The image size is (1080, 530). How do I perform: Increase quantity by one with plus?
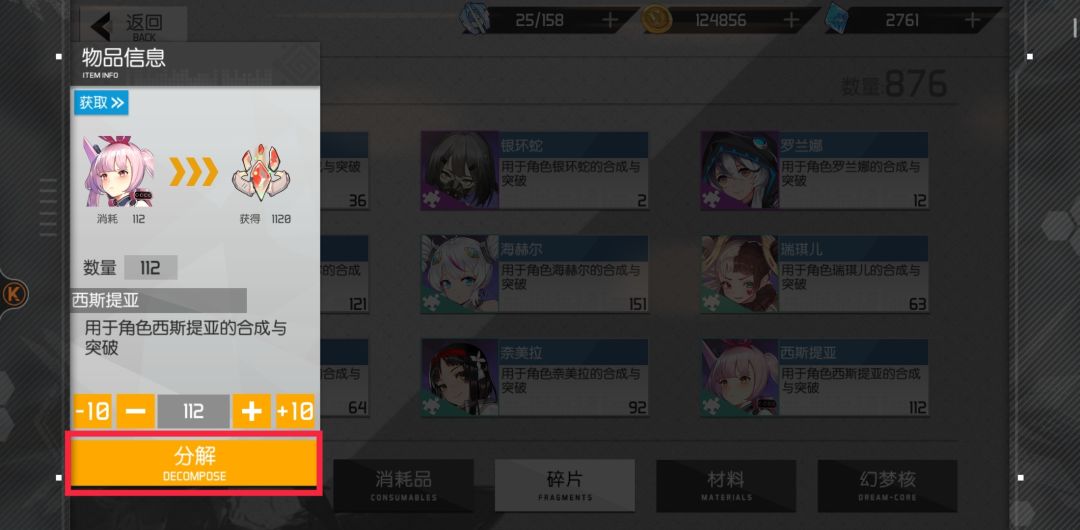click(x=251, y=411)
